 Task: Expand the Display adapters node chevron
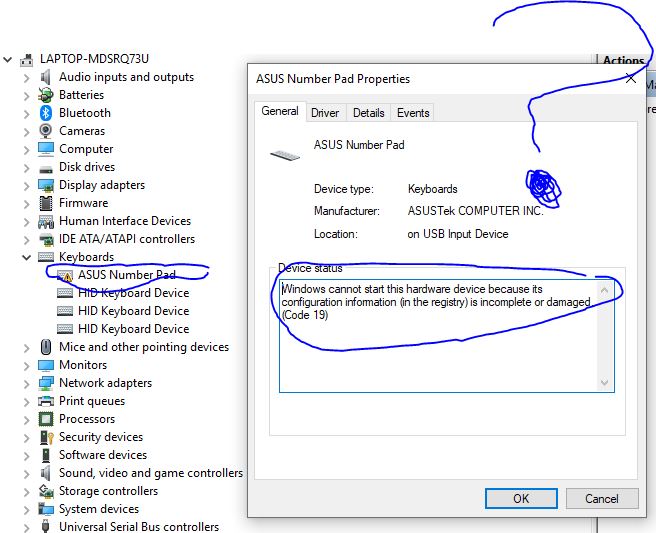(x=26, y=186)
